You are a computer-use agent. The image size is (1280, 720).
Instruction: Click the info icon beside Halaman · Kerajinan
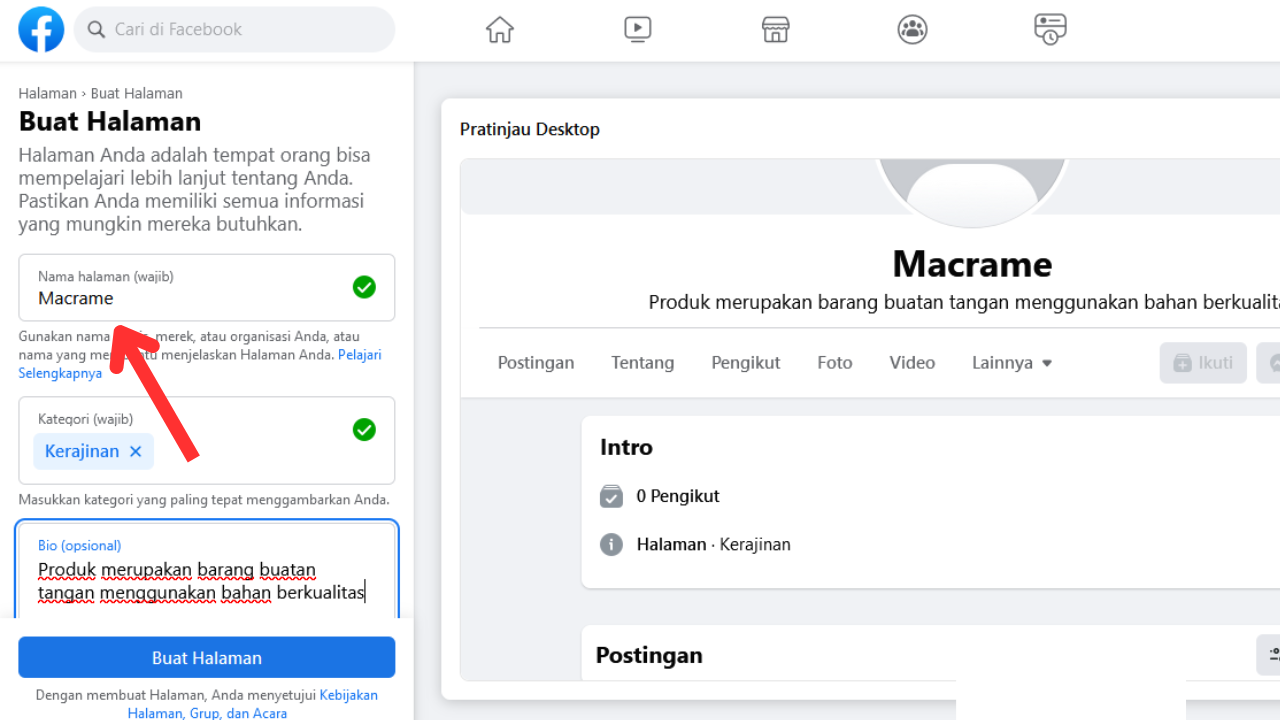pos(611,545)
